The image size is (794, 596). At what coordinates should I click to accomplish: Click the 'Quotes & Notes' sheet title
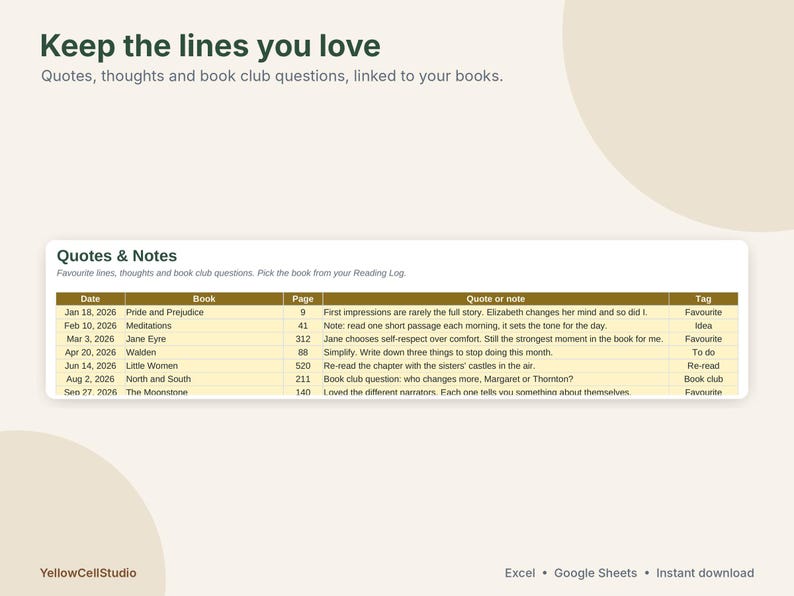click(x=117, y=256)
